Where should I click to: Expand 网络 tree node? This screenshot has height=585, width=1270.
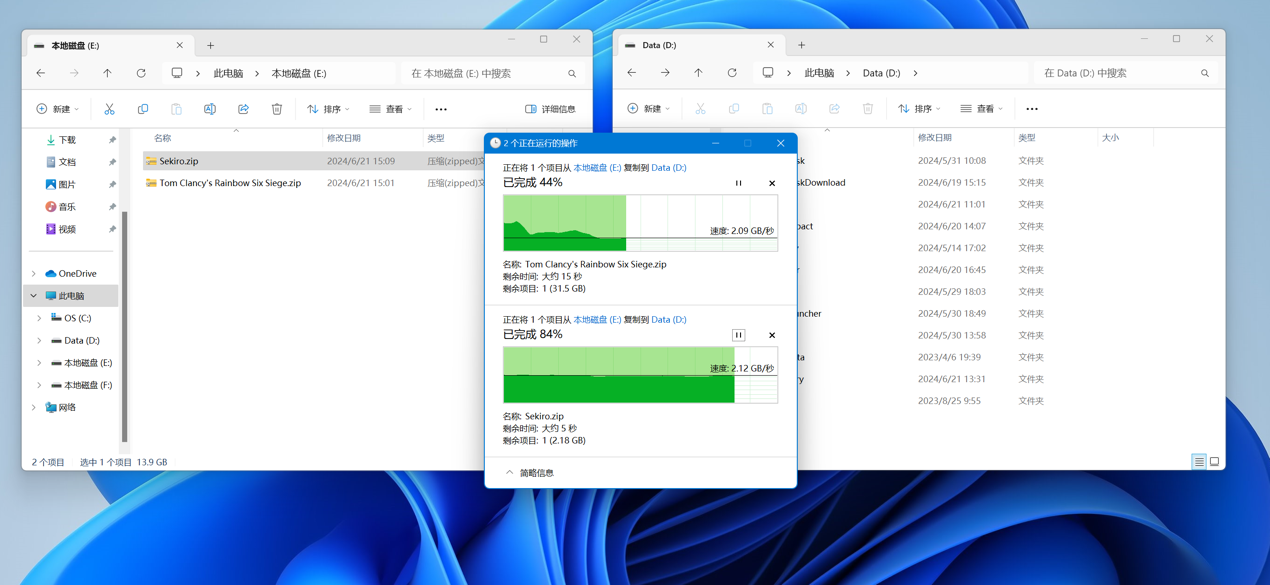pyautogui.click(x=34, y=408)
